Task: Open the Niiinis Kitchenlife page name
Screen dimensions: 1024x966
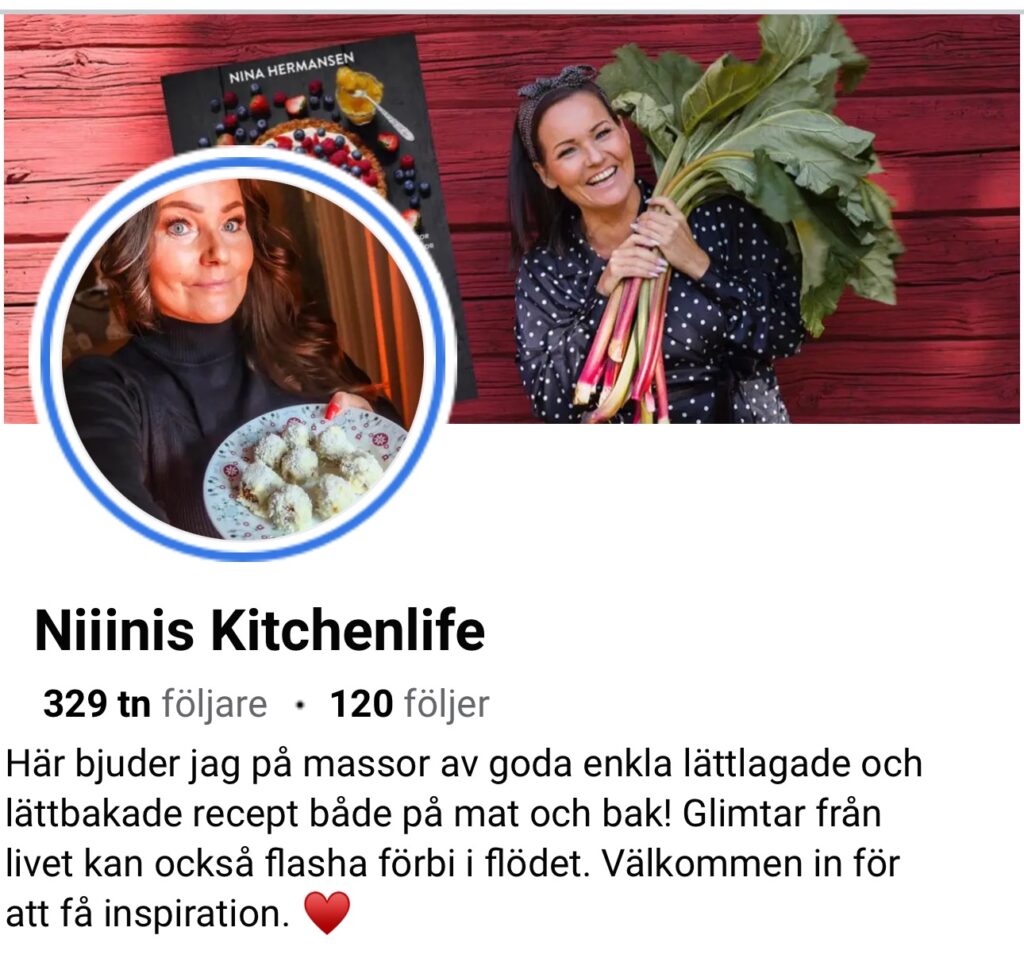Action: 260,630
